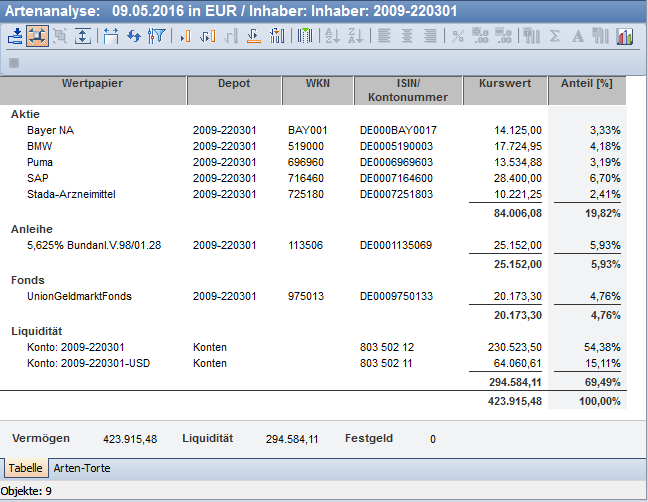Click the export/download icon in toolbar
This screenshot has width=648, height=502.
(x=15, y=36)
